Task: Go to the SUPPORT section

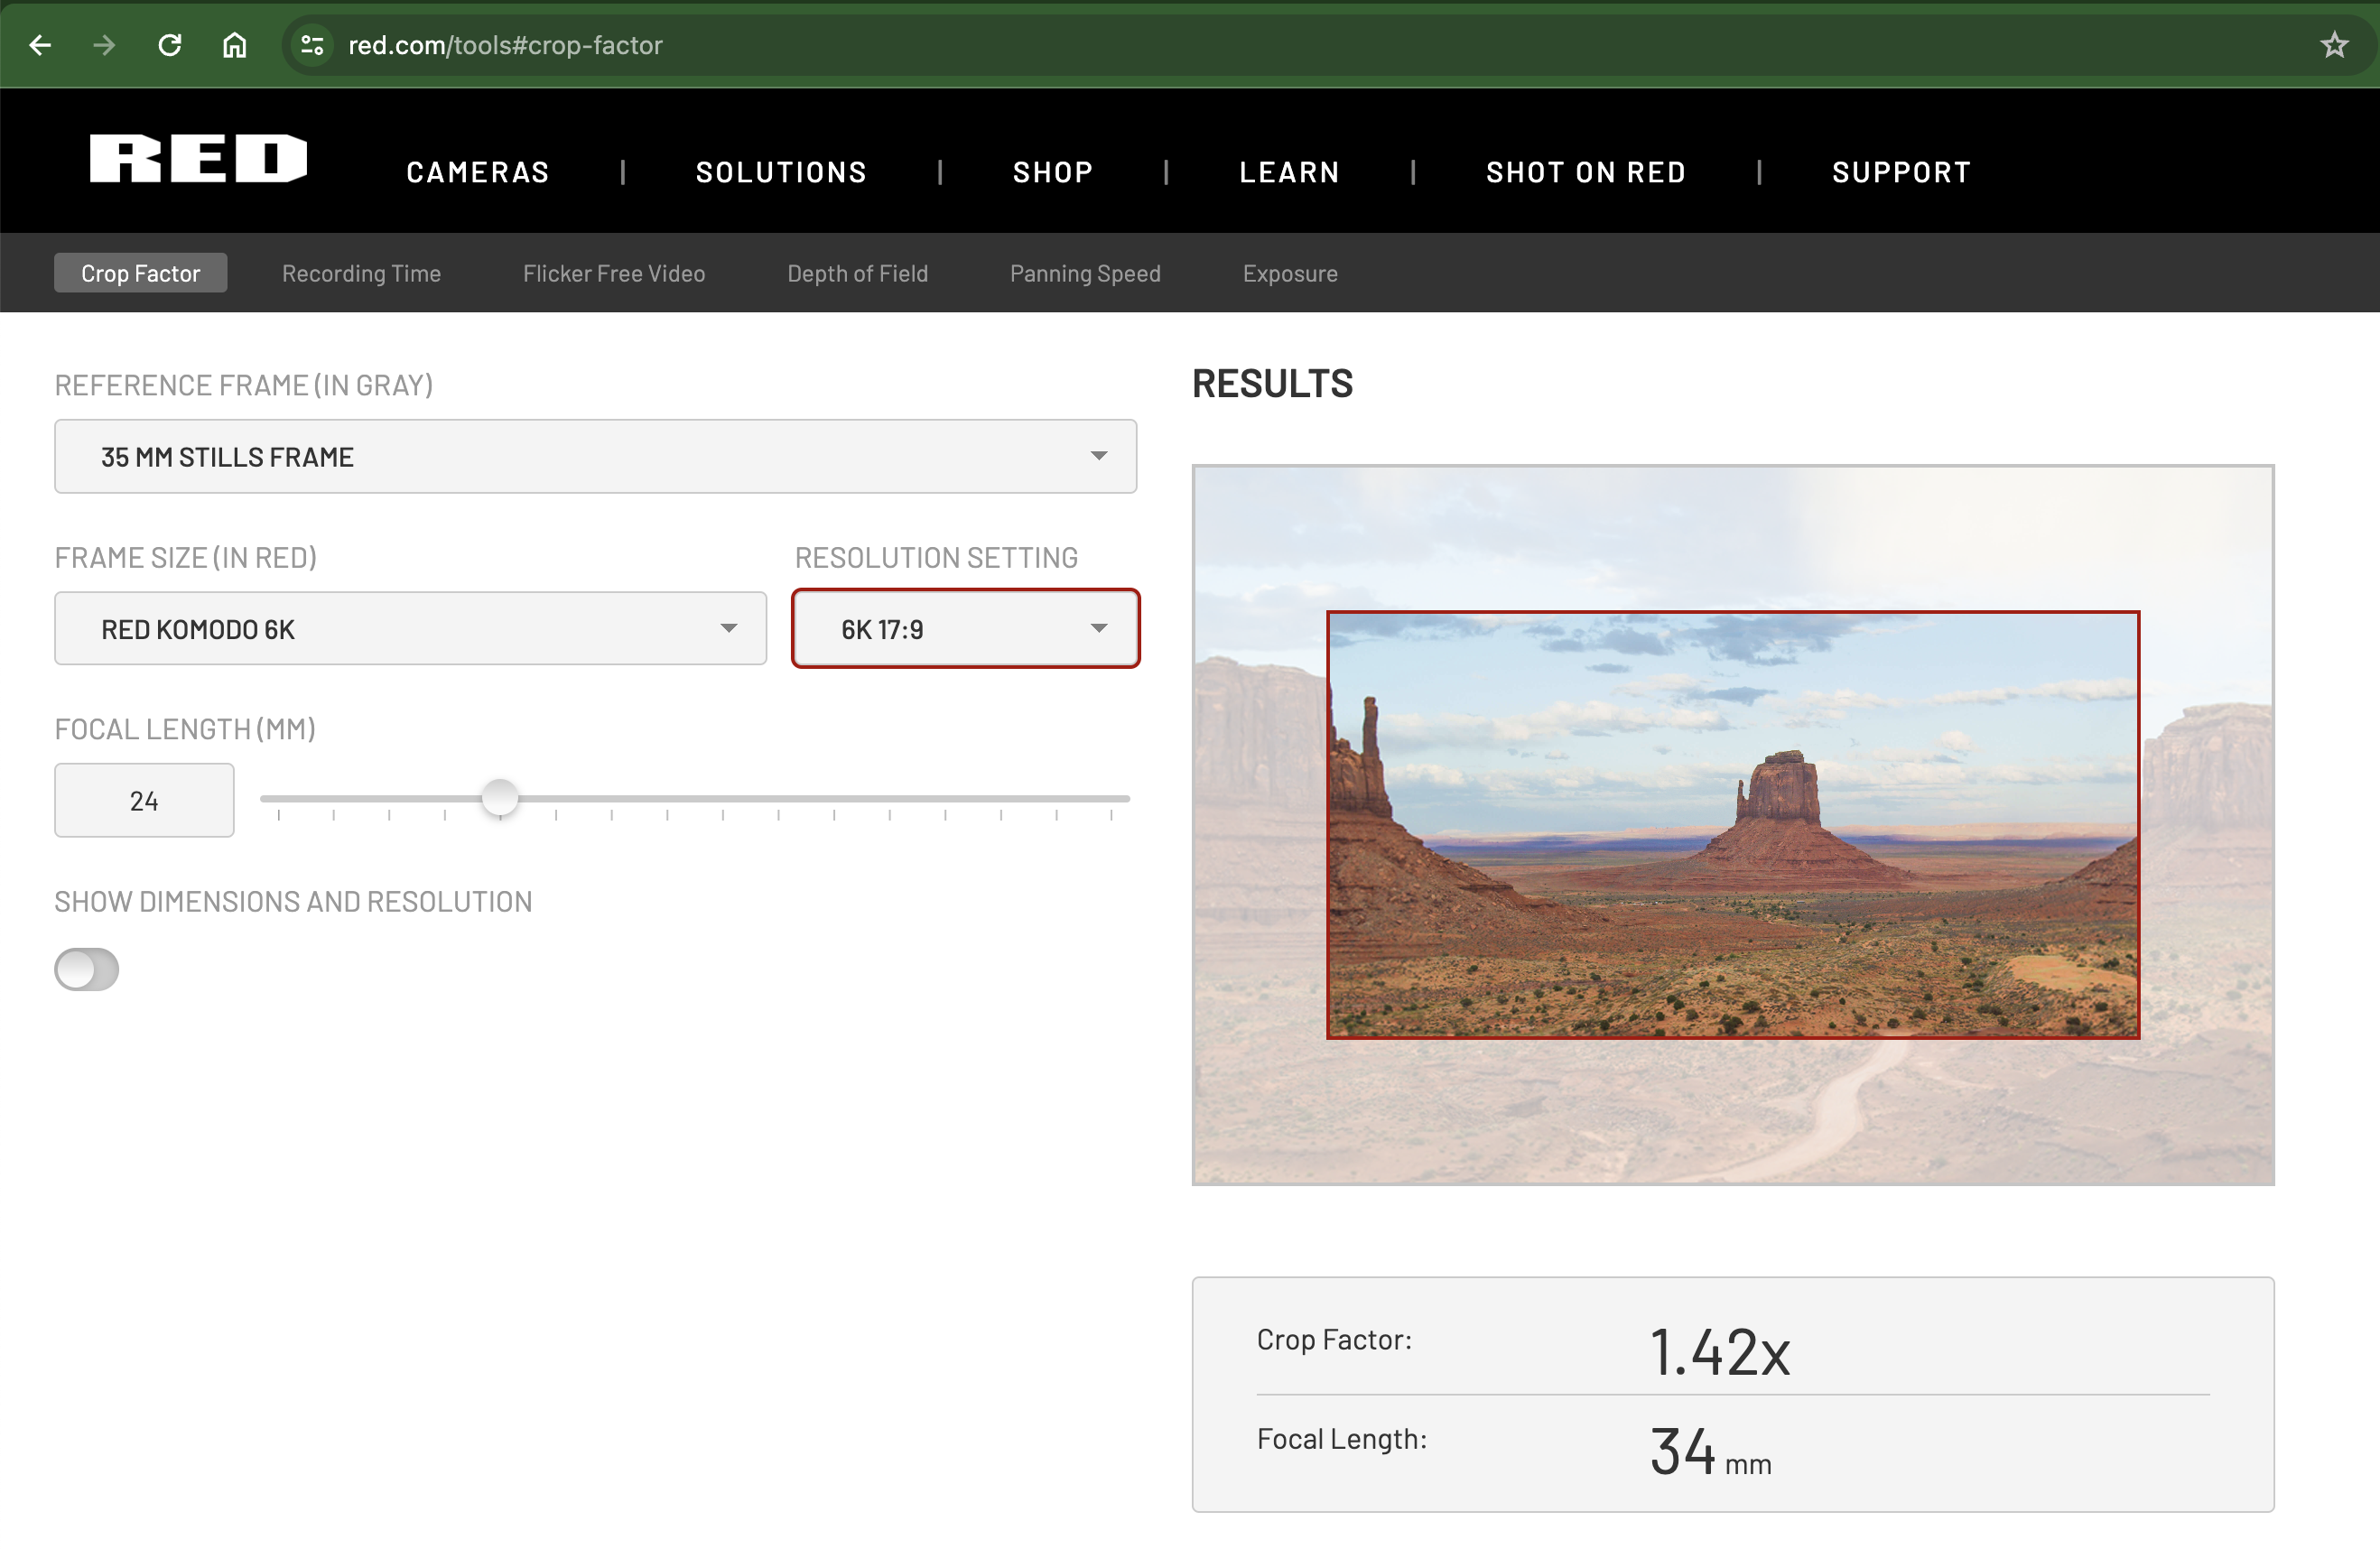Action: click(1901, 172)
